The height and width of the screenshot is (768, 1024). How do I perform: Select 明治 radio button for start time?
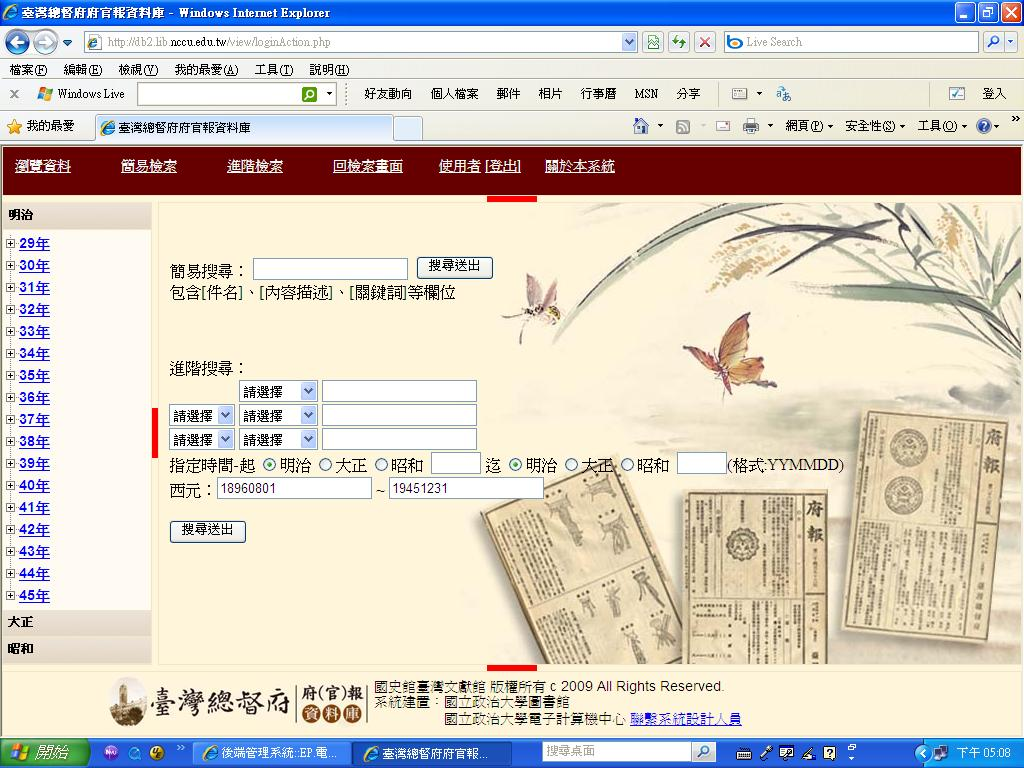tap(269, 463)
